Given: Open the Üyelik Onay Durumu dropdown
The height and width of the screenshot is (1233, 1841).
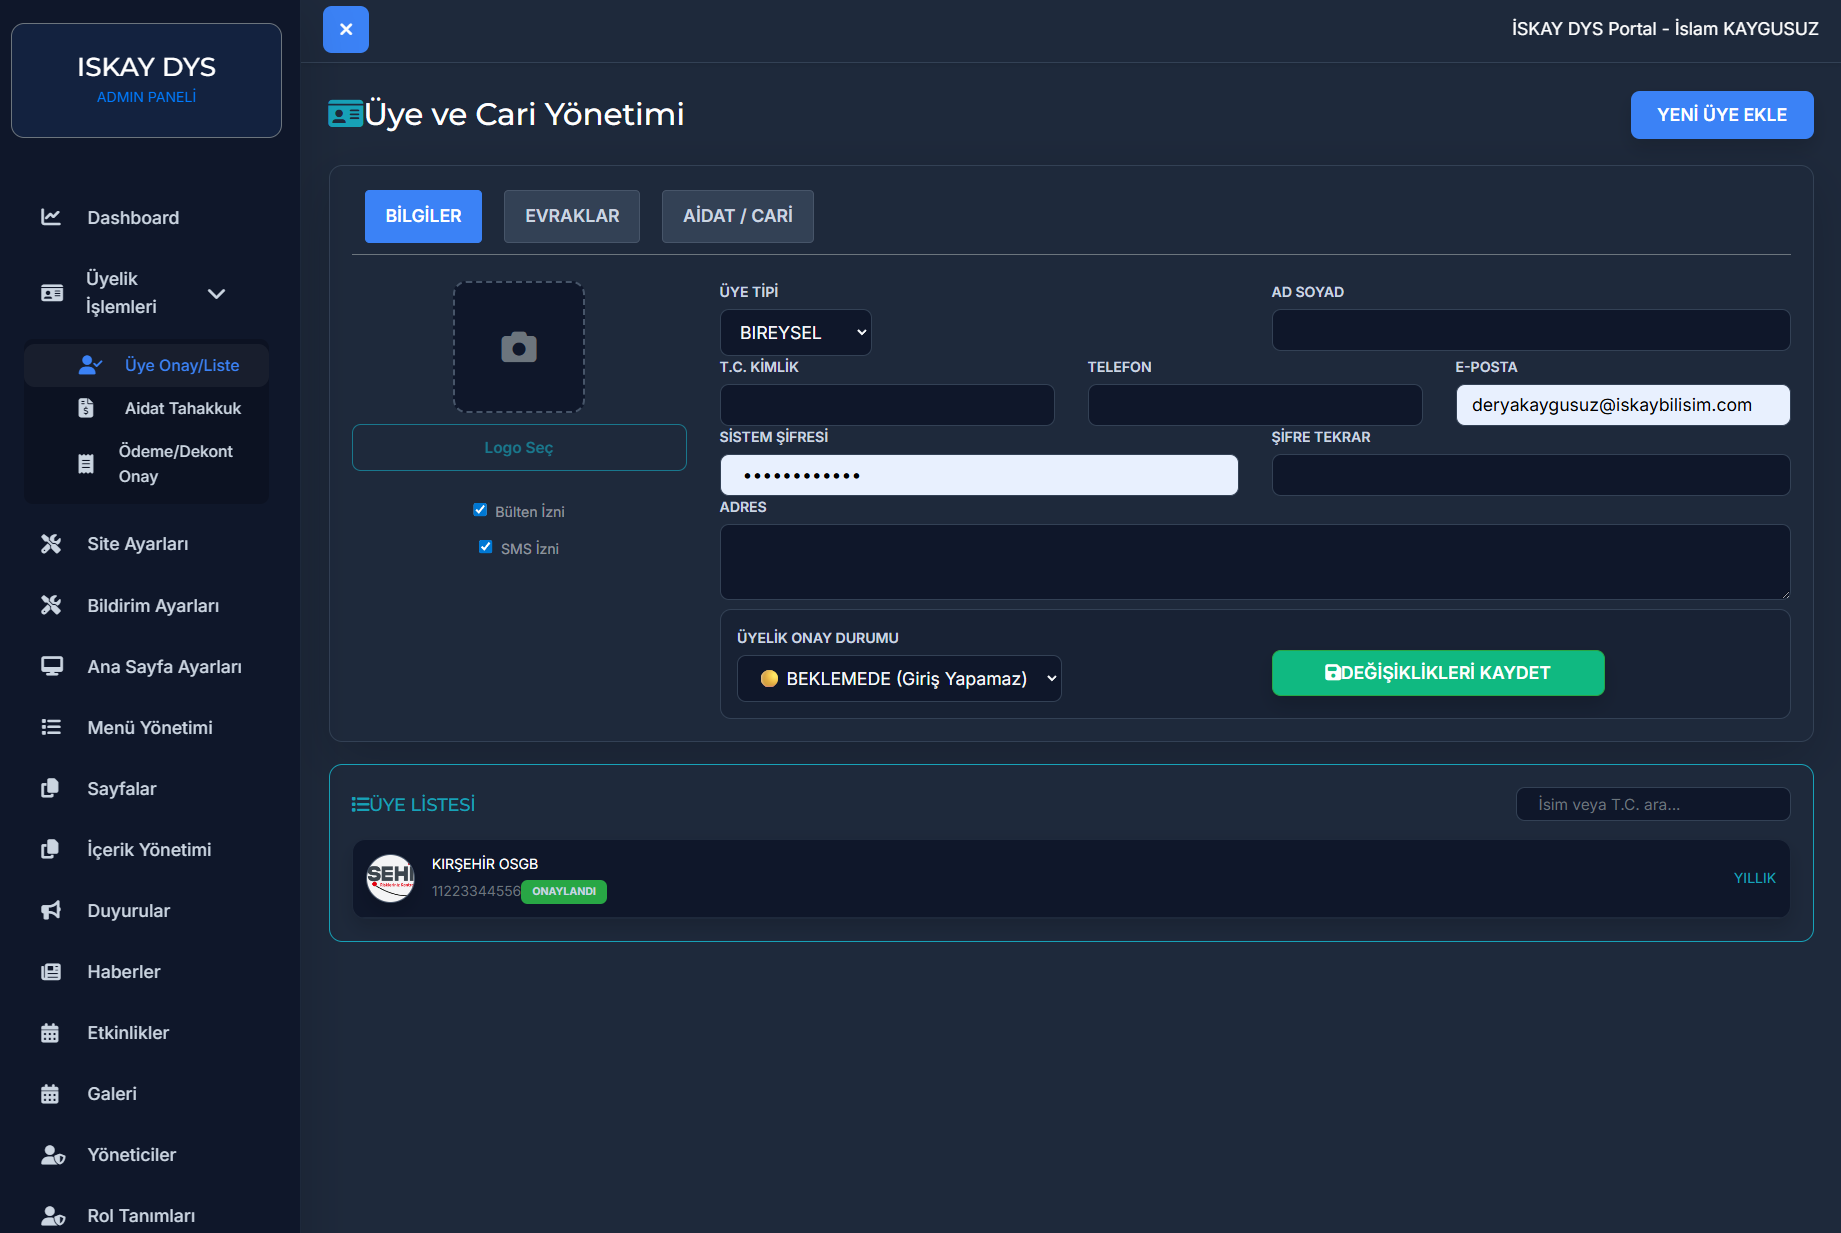Looking at the screenshot, I should pos(898,678).
